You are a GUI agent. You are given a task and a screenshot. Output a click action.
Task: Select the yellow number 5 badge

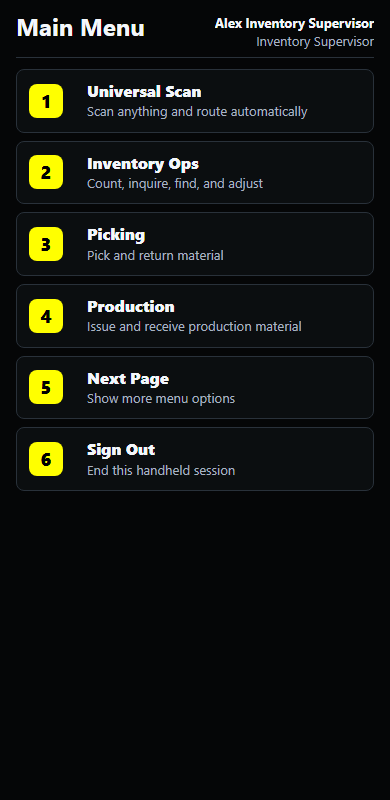click(x=46, y=387)
